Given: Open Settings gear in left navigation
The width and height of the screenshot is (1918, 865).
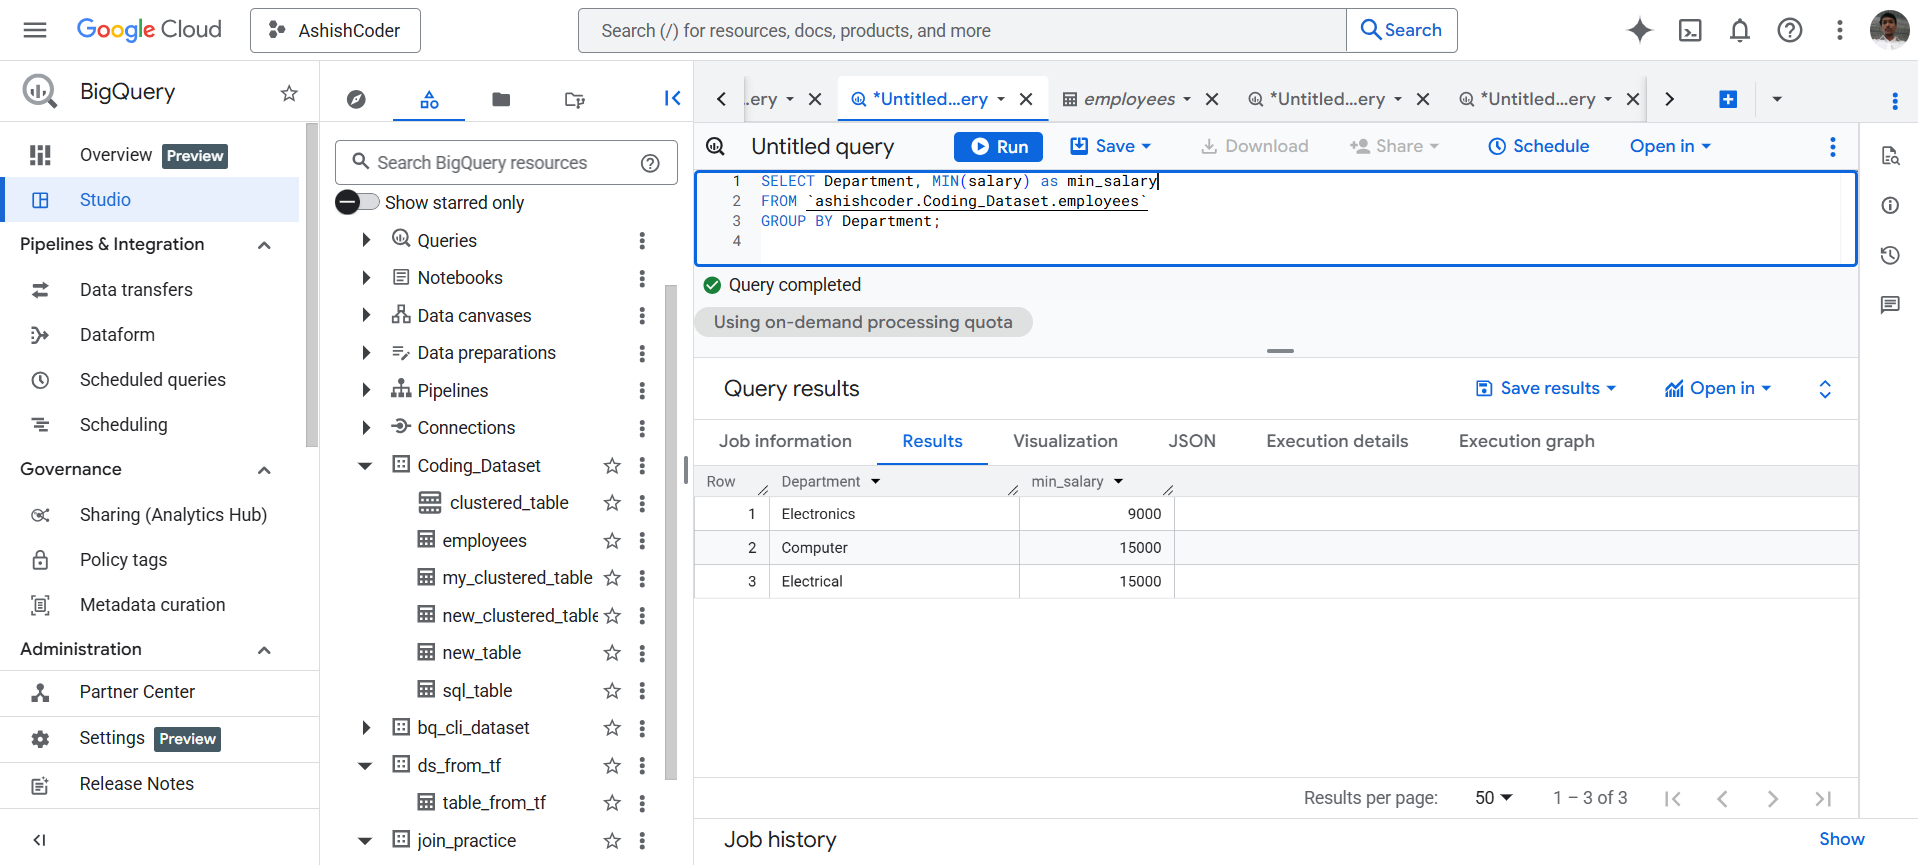Looking at the screenshot, I should coord(40,739).
